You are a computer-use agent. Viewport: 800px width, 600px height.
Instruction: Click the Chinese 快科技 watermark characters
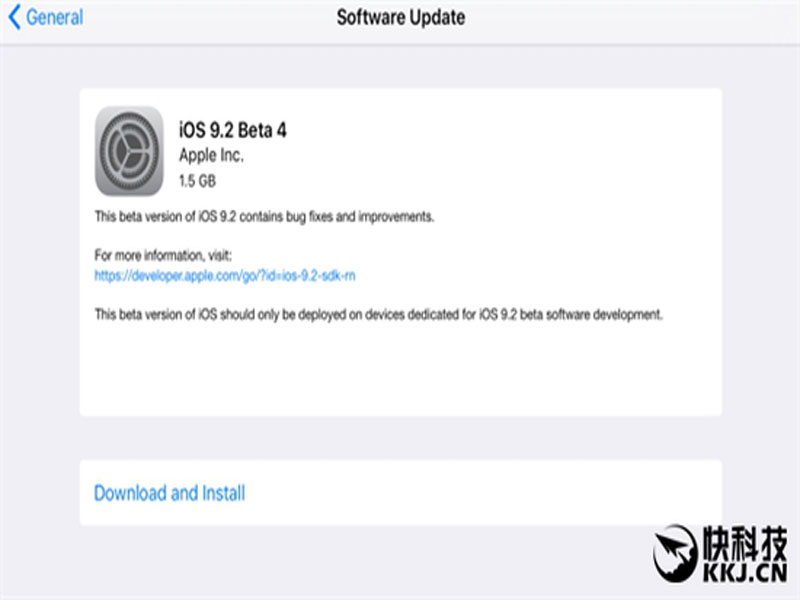click(x=745, y=543)
